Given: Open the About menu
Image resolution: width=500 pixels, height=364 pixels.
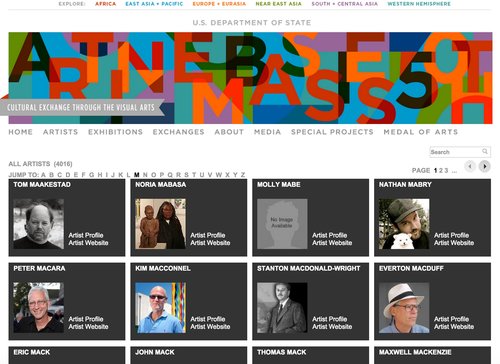Looking at the screenshot, I should tap(229, 132).
